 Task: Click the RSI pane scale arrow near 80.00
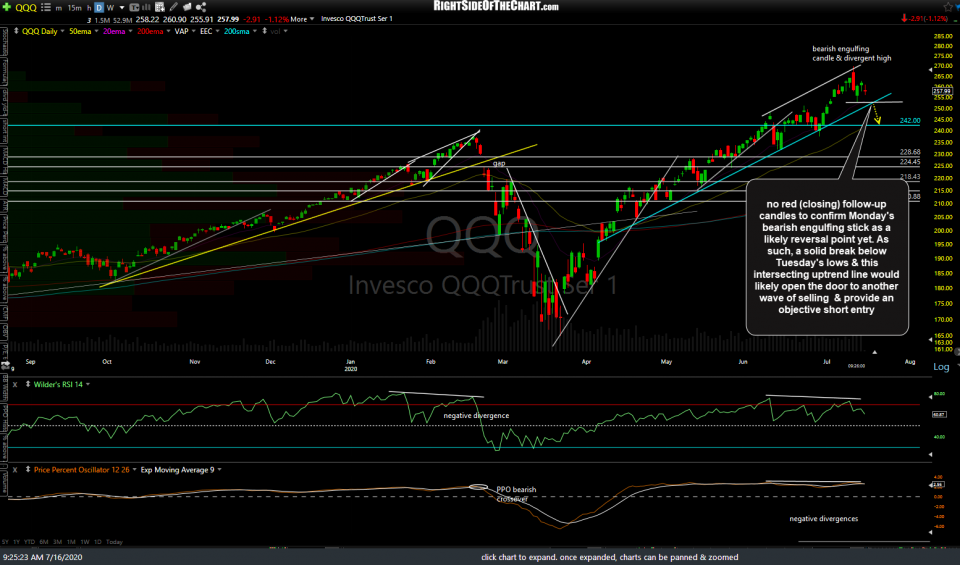click(931, 397)
